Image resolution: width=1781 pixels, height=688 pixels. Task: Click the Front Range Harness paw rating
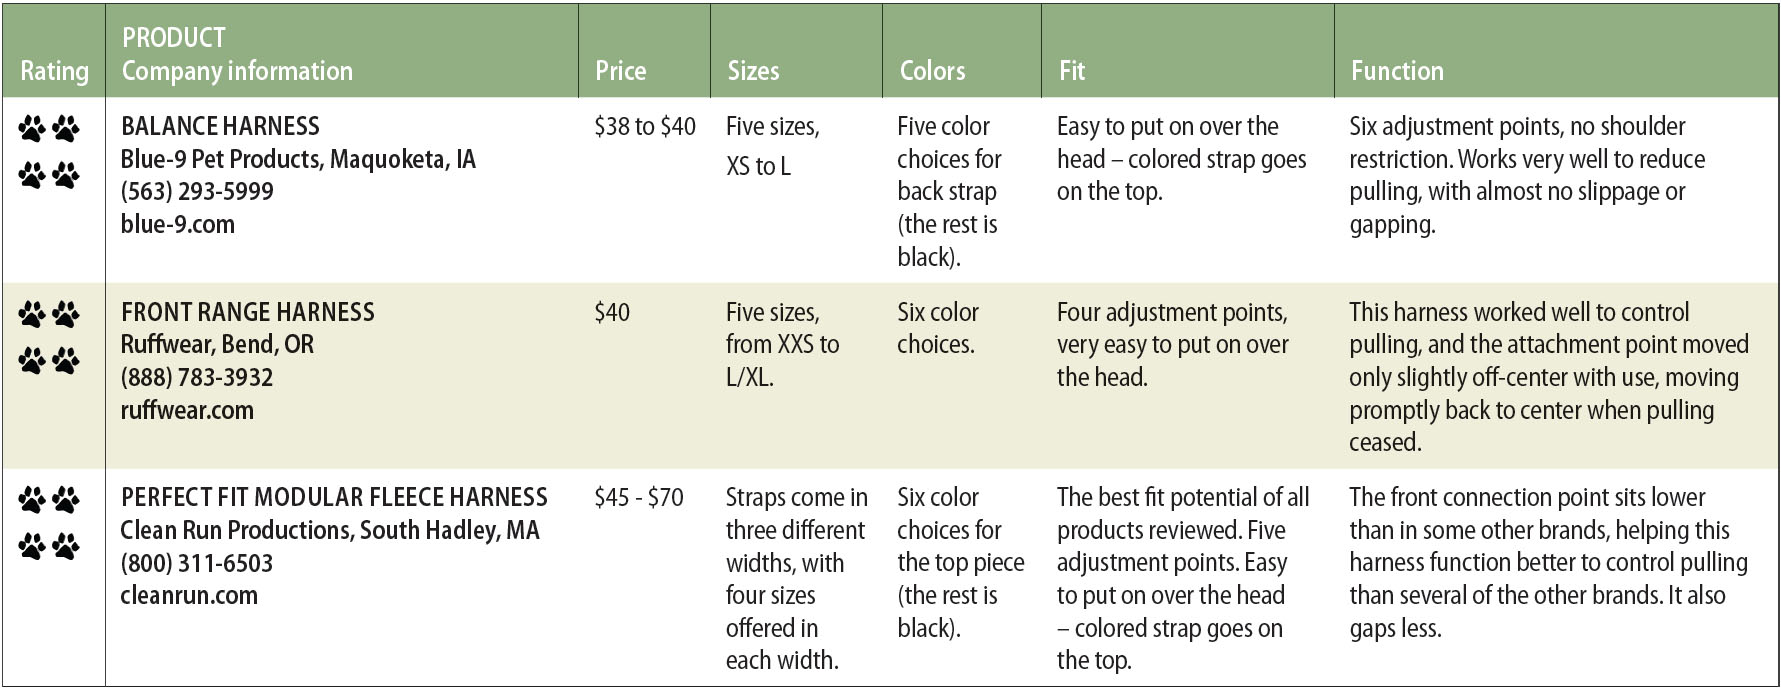(49, 337)
